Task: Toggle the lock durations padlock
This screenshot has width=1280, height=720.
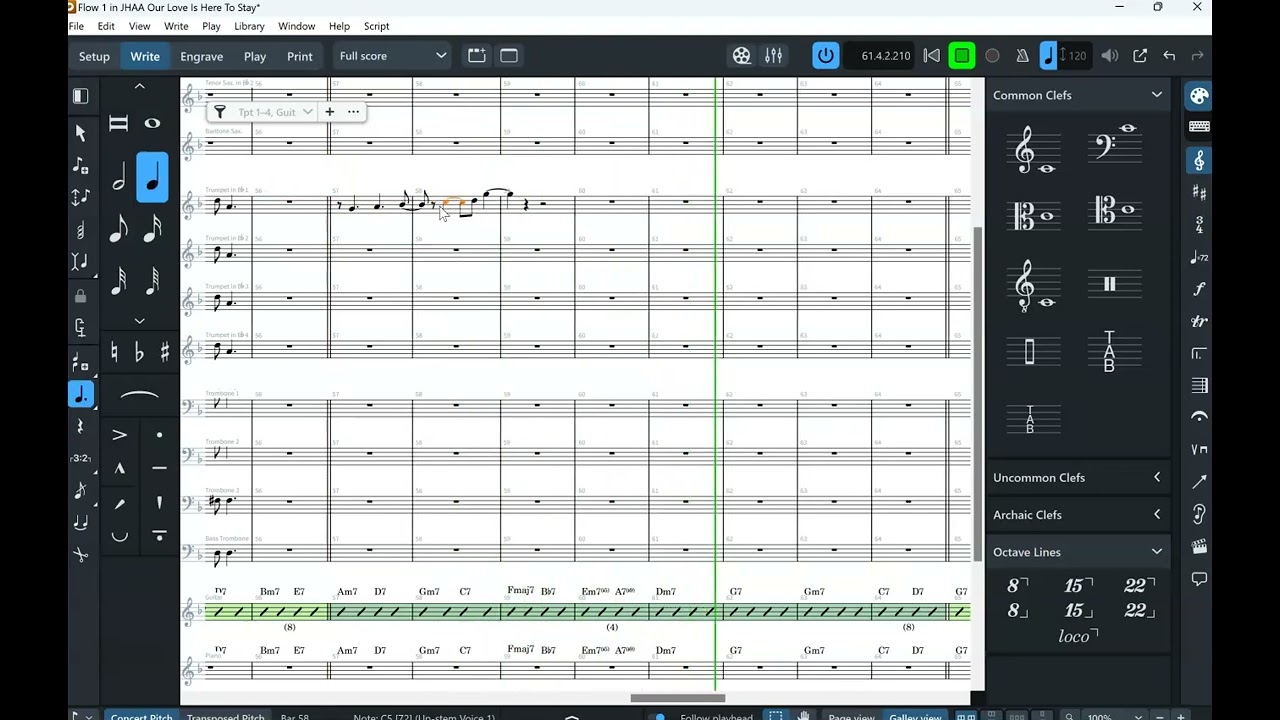Action: coord(81,296)
